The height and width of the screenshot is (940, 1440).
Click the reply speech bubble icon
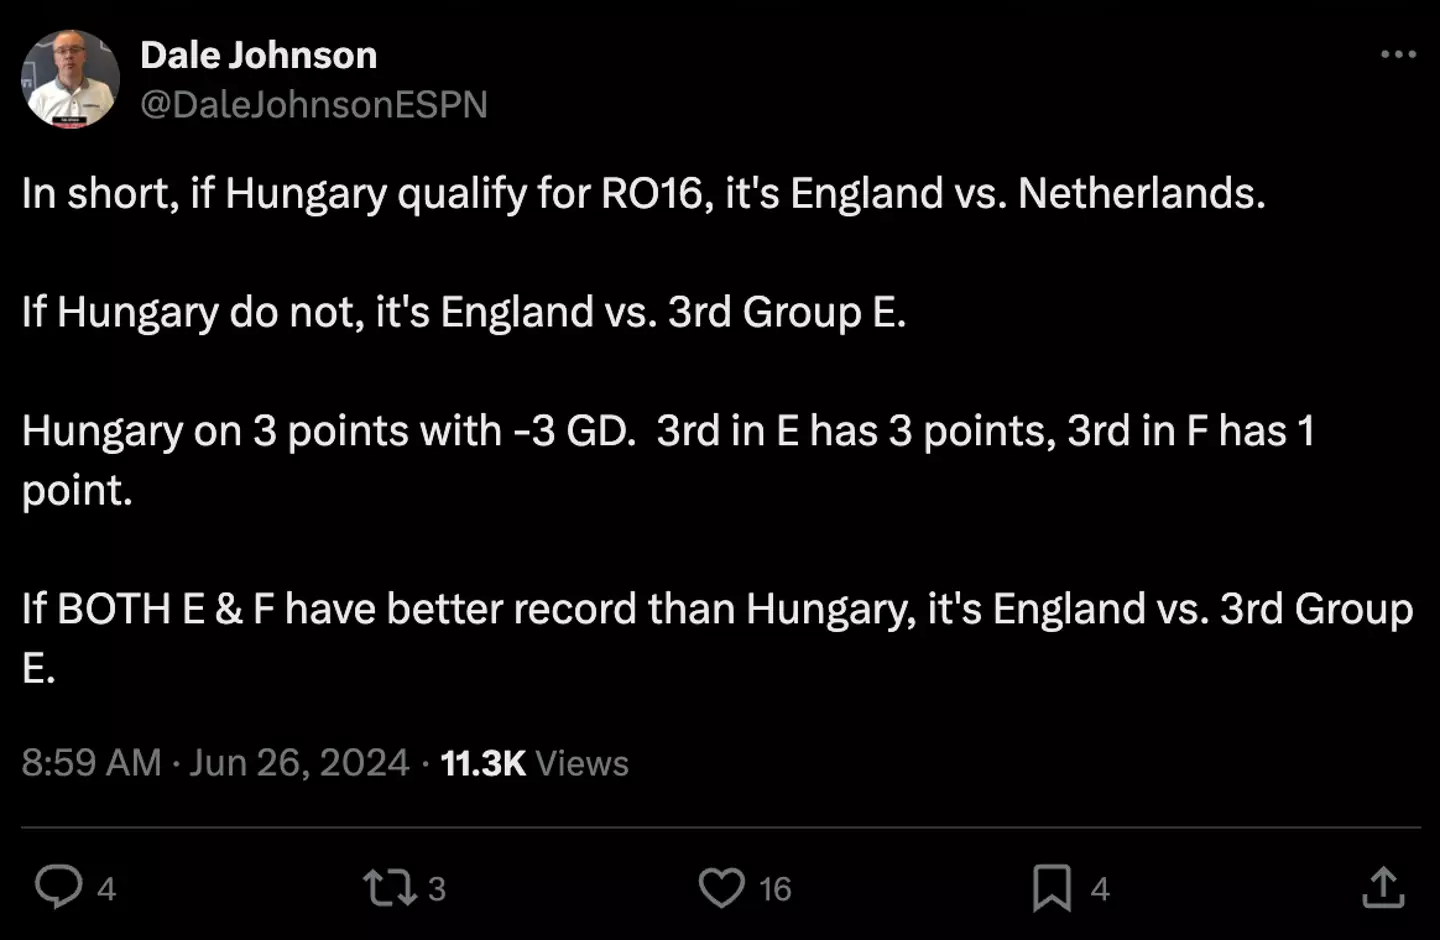[59, 887]
